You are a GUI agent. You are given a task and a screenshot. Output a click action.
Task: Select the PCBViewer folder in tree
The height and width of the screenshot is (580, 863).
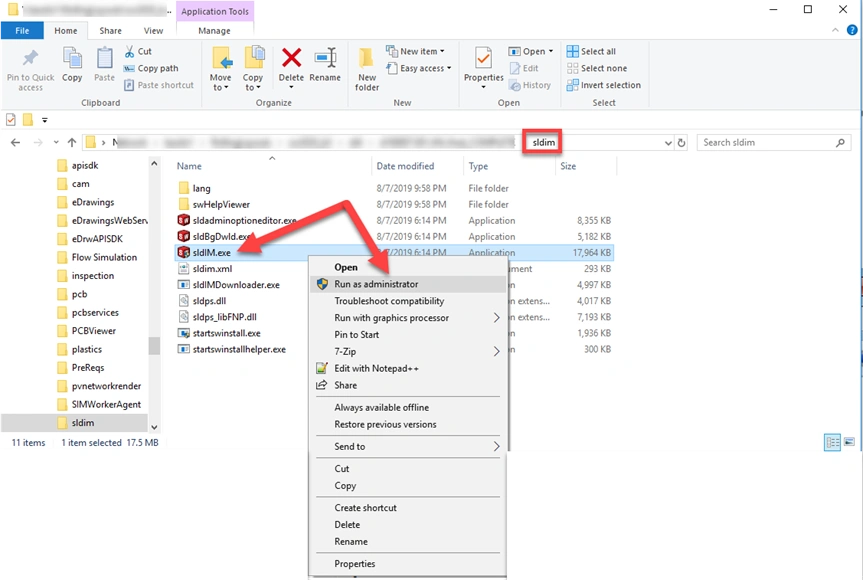point(93,331)
